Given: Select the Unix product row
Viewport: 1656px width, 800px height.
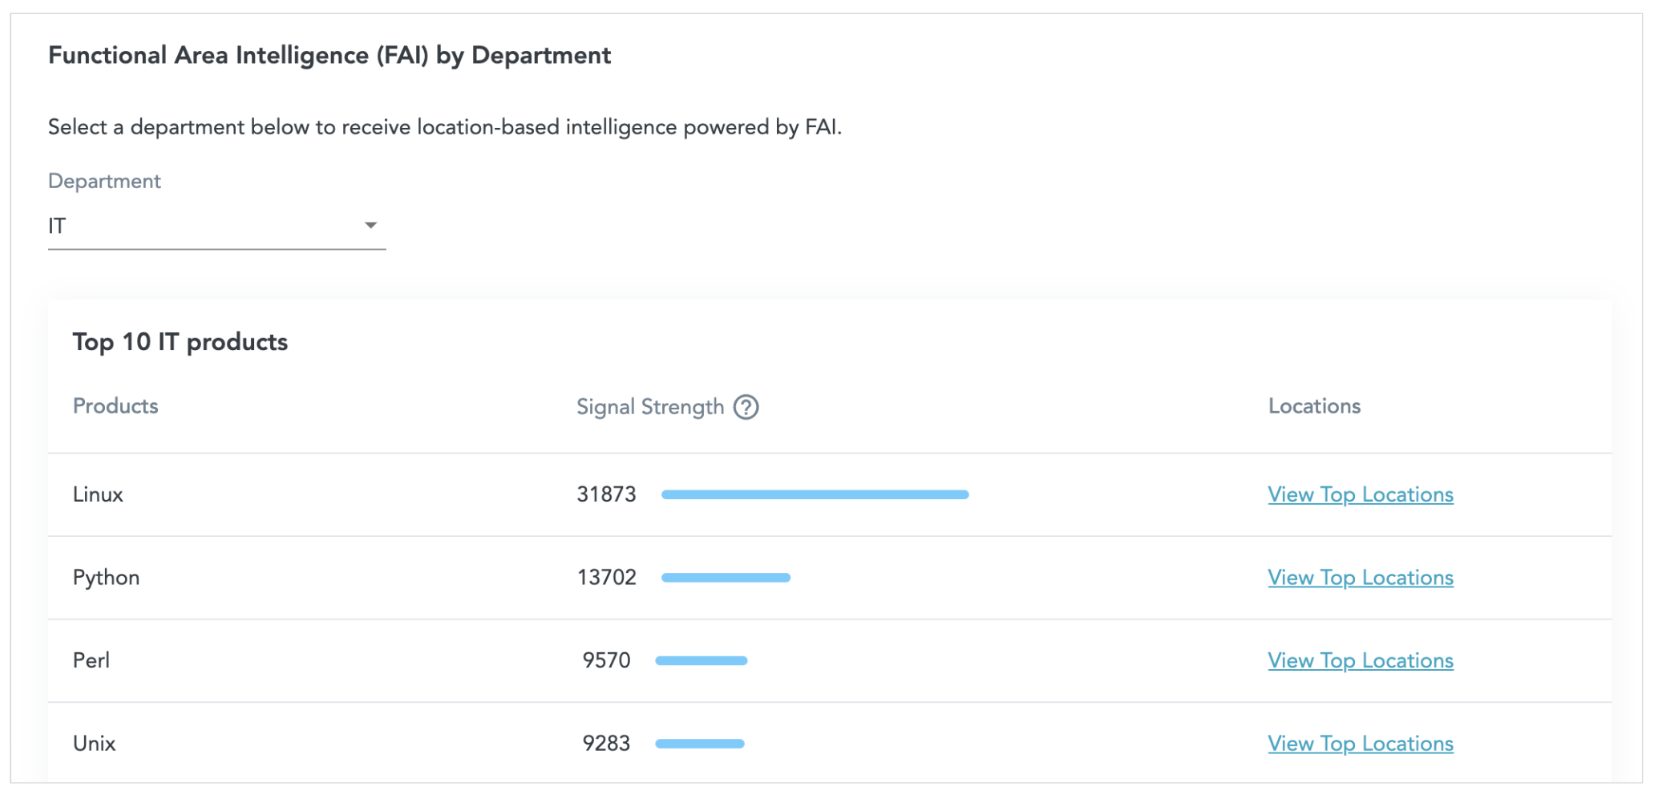Looking at the screenshot, I should click(93, 743).
